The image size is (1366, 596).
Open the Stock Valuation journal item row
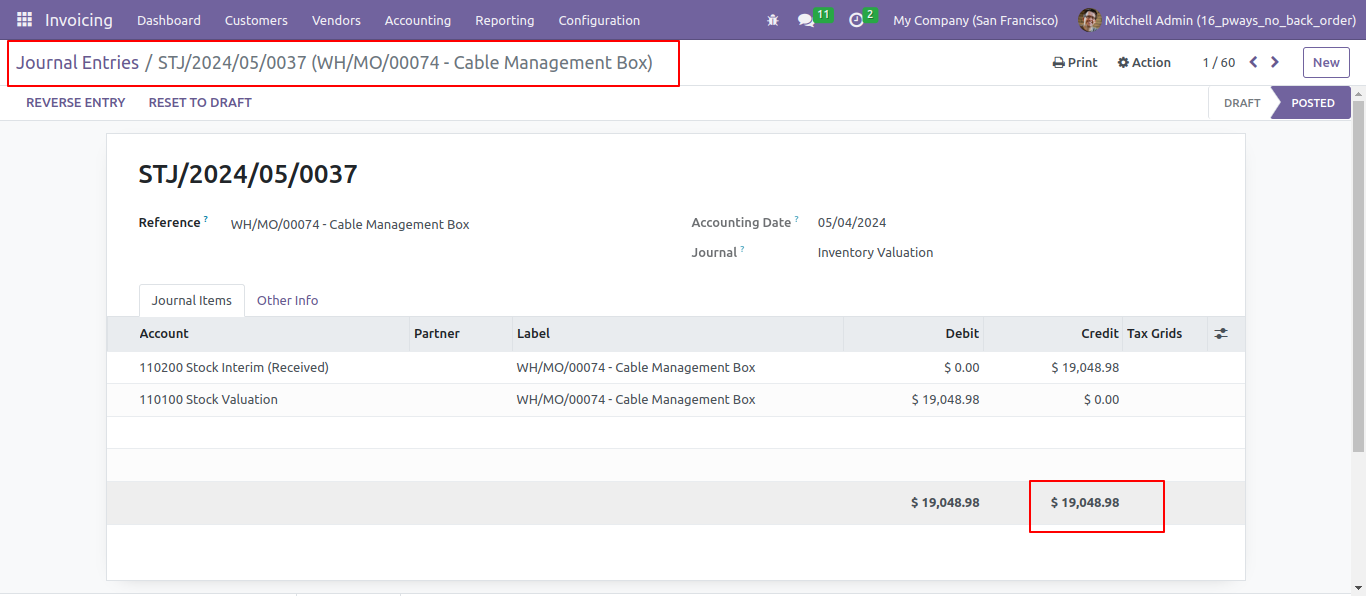pos(676,400)
